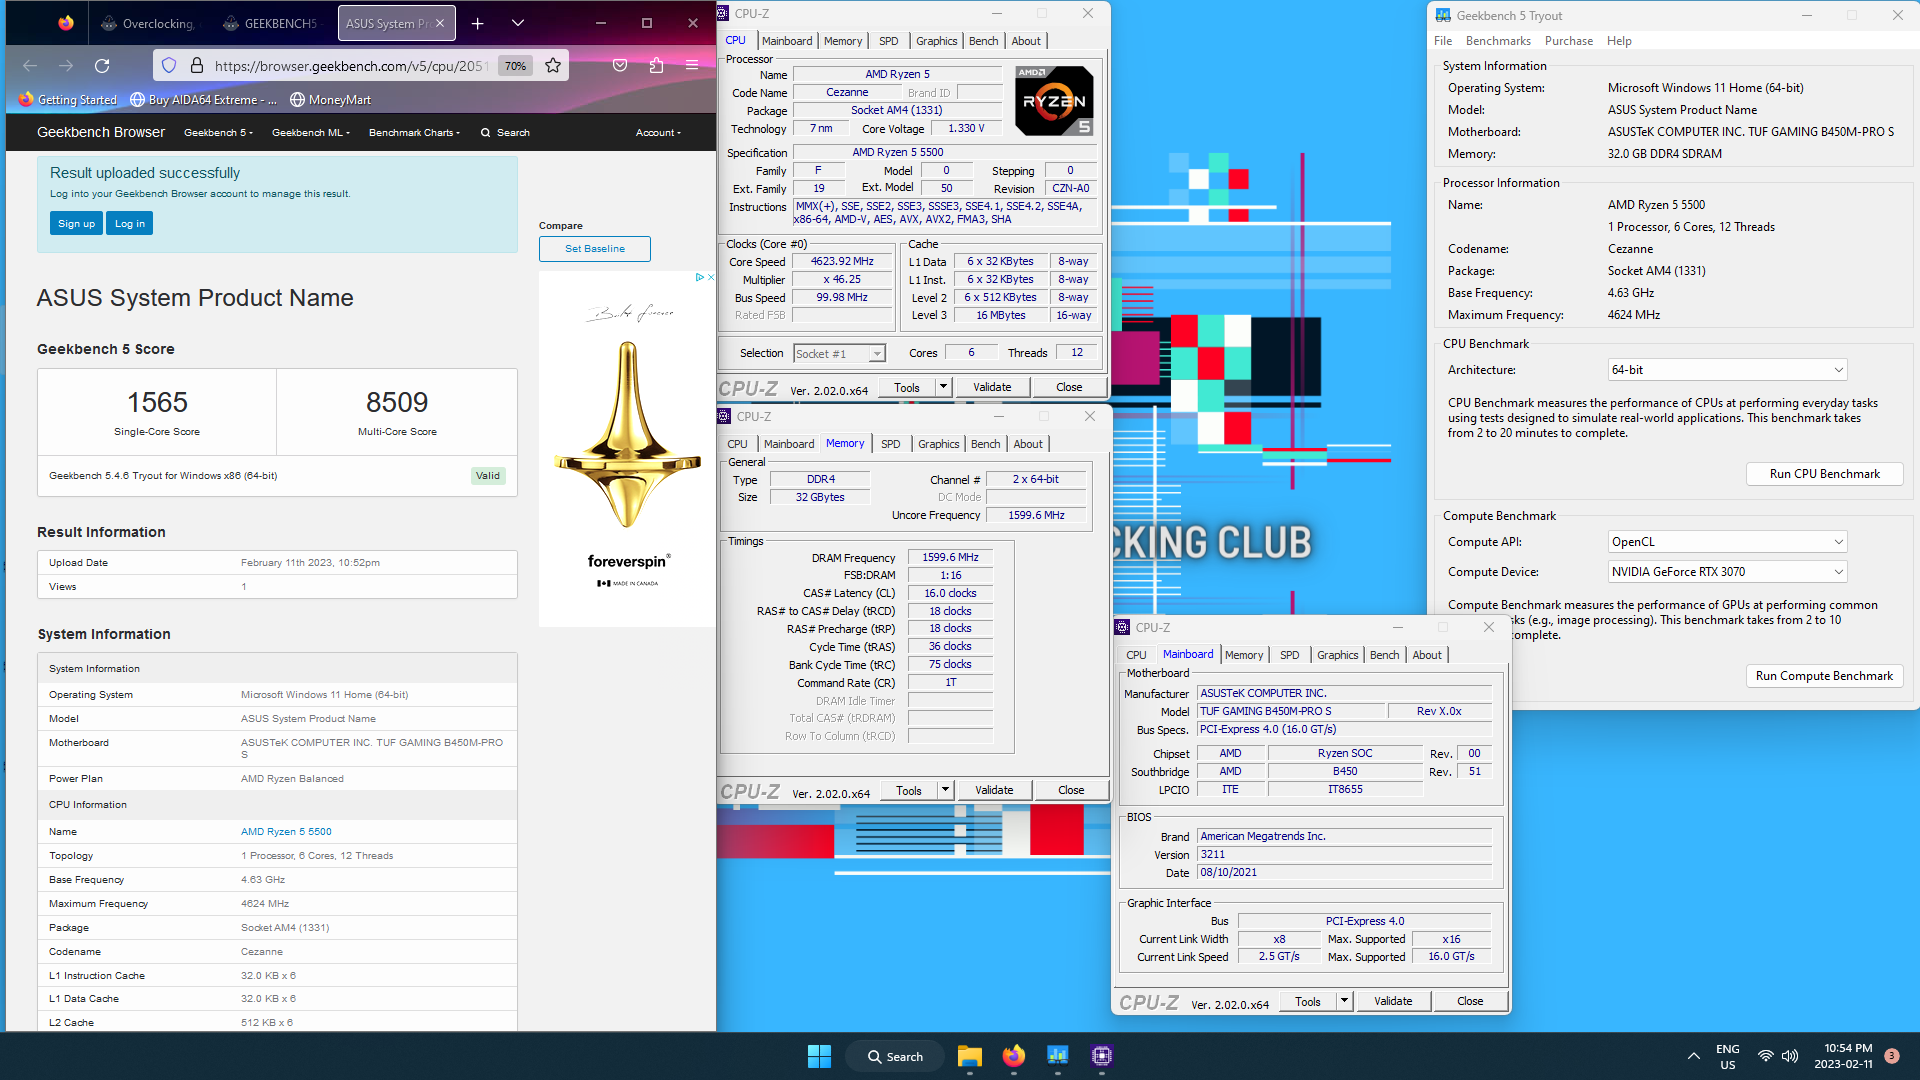The width and height of the screenshot is (1920, 1080).
Task: Open the Pocket save icon in Firefox
Action: (620, 66)
